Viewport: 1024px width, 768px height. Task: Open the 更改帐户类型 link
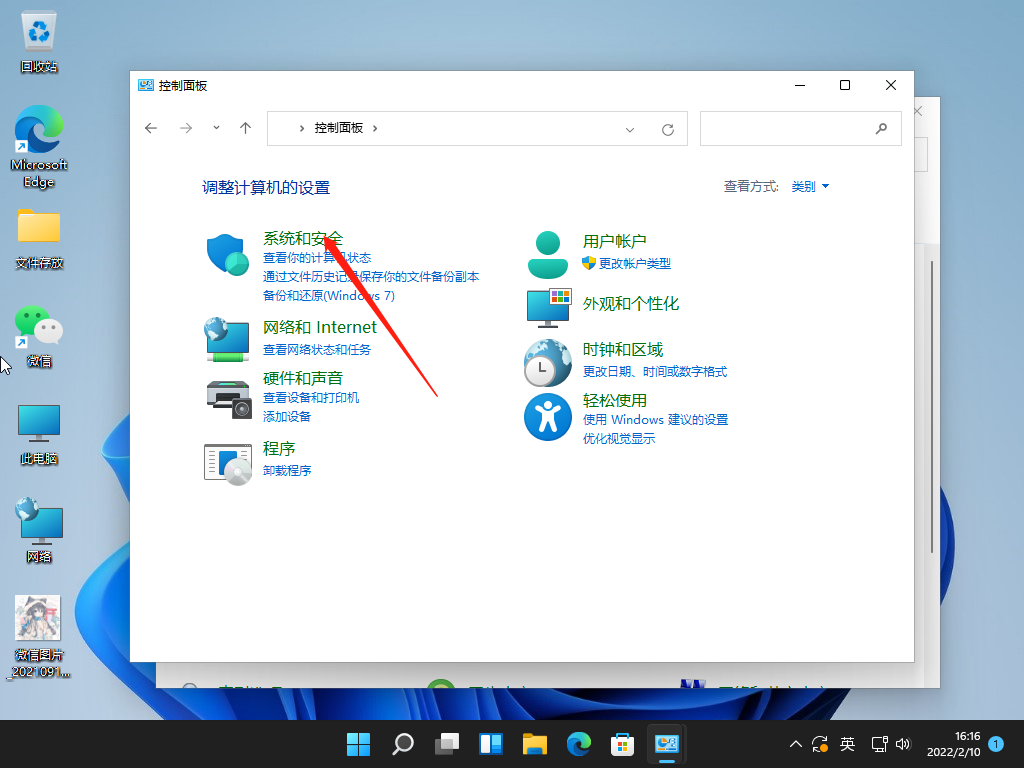tap(634, 263)
